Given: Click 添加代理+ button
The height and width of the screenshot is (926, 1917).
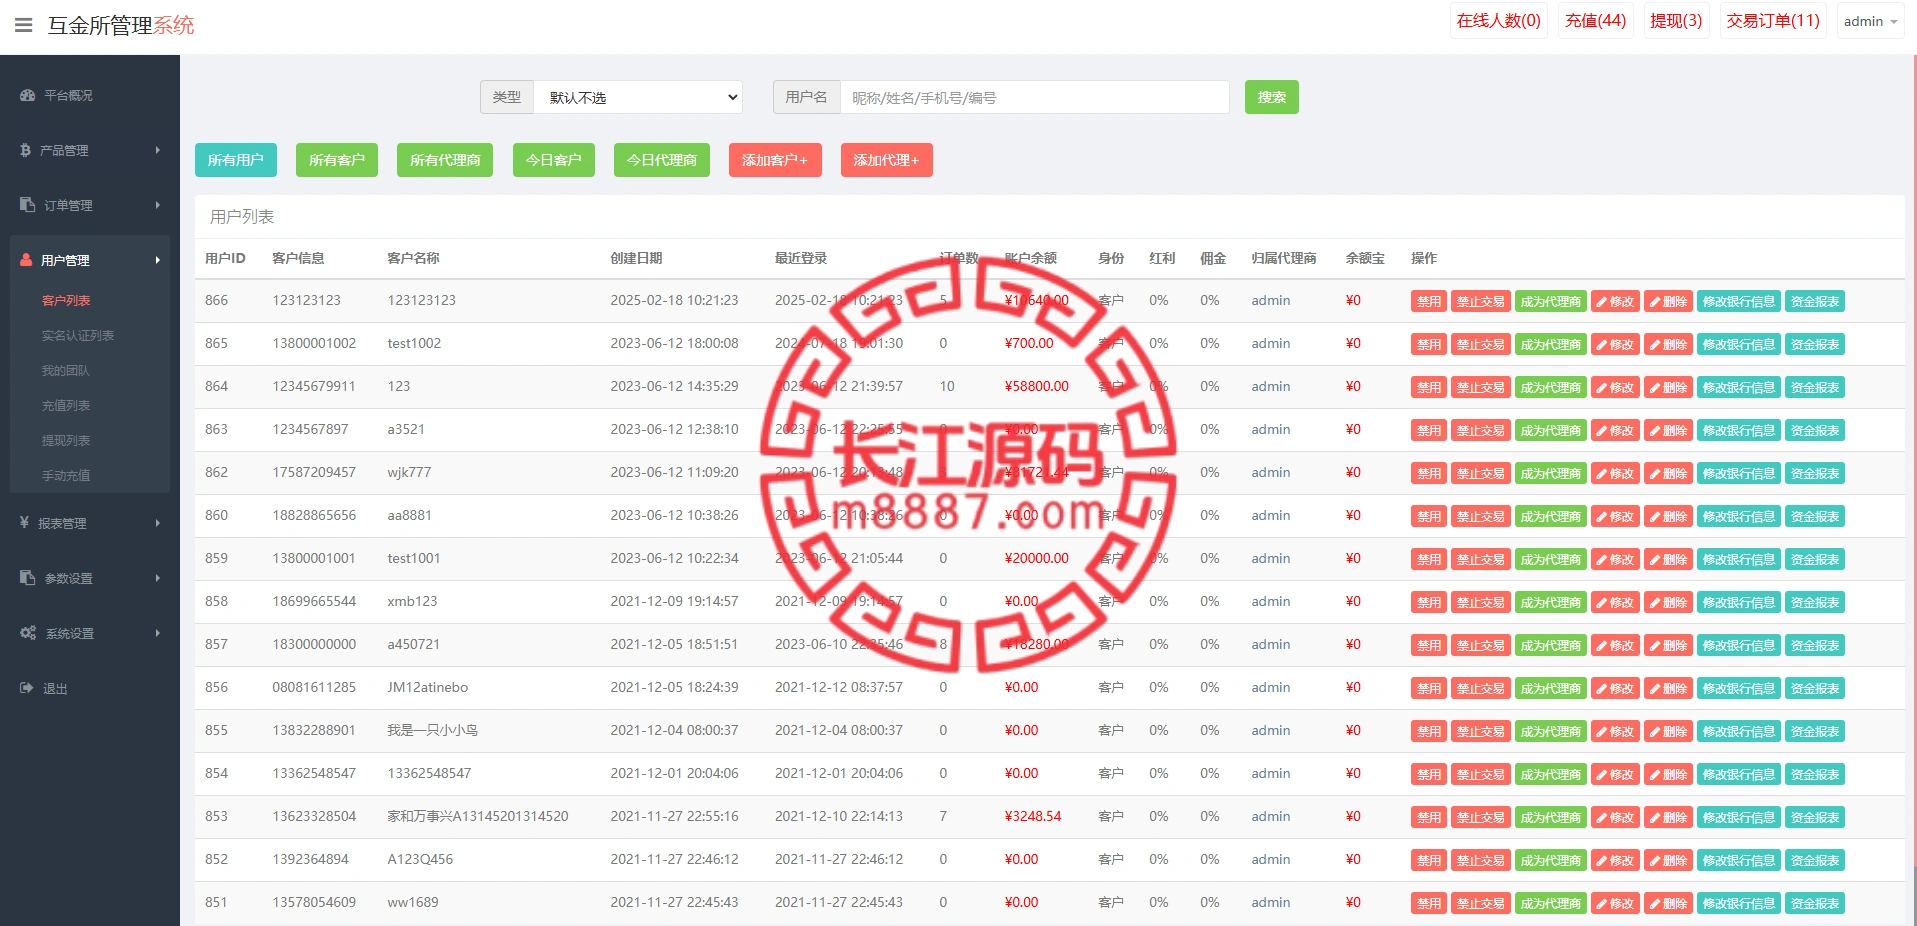Looking at the screenshot, I should pyautogui.click(x=886, y=160).
